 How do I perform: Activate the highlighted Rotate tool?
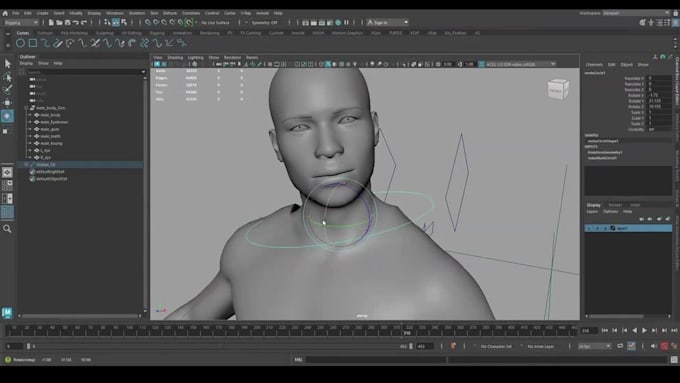point(7,116)
